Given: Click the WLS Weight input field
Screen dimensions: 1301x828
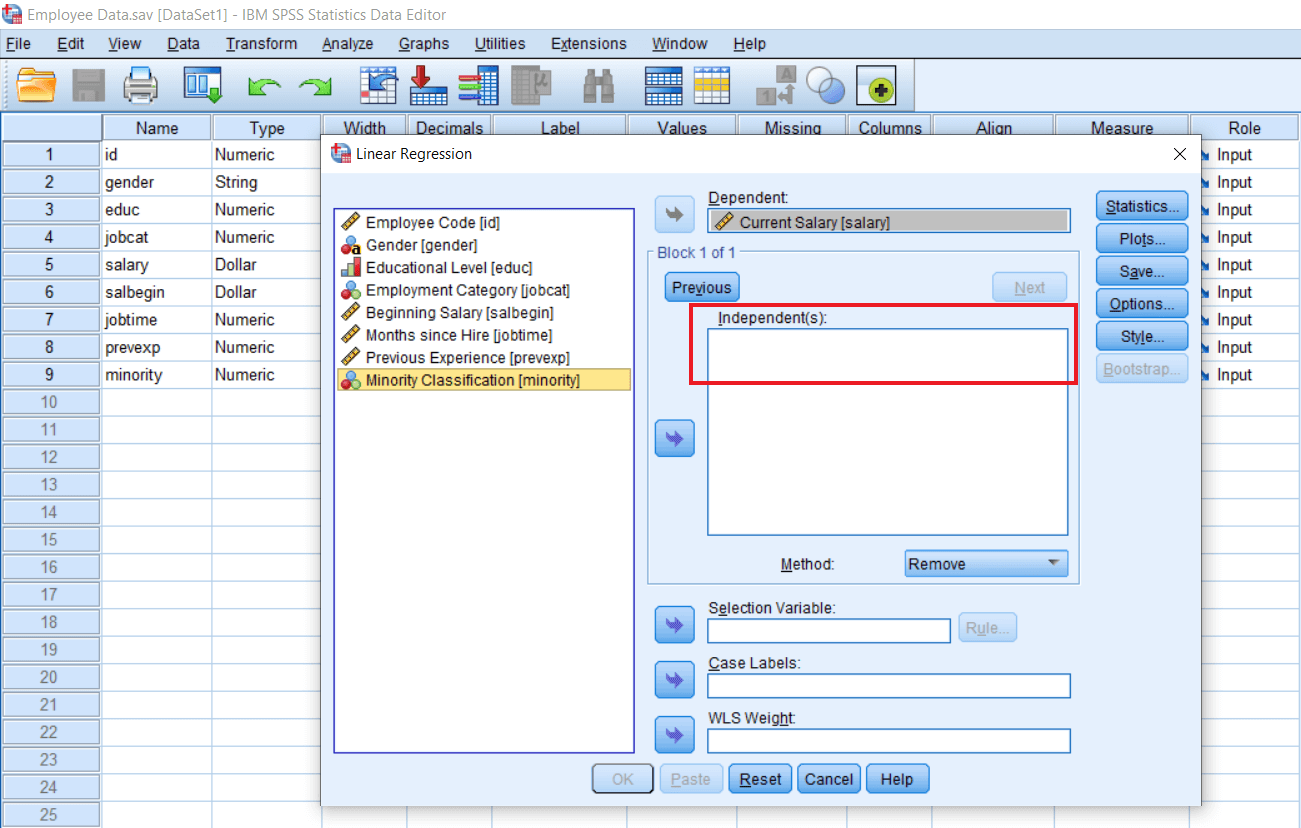Looking at the screenshot, I should (x=888, y=741).
